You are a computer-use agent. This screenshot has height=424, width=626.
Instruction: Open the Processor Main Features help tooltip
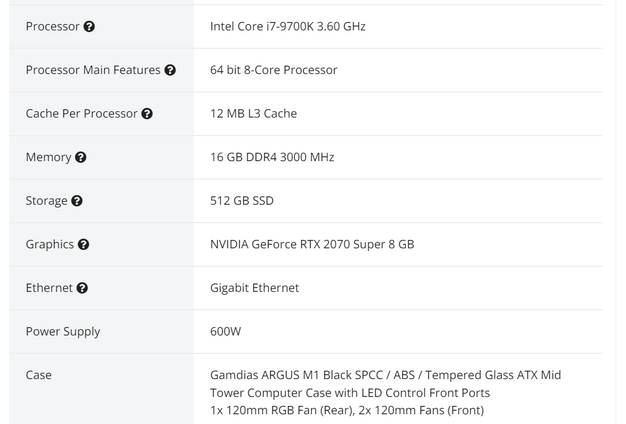(x=170, y=70)
